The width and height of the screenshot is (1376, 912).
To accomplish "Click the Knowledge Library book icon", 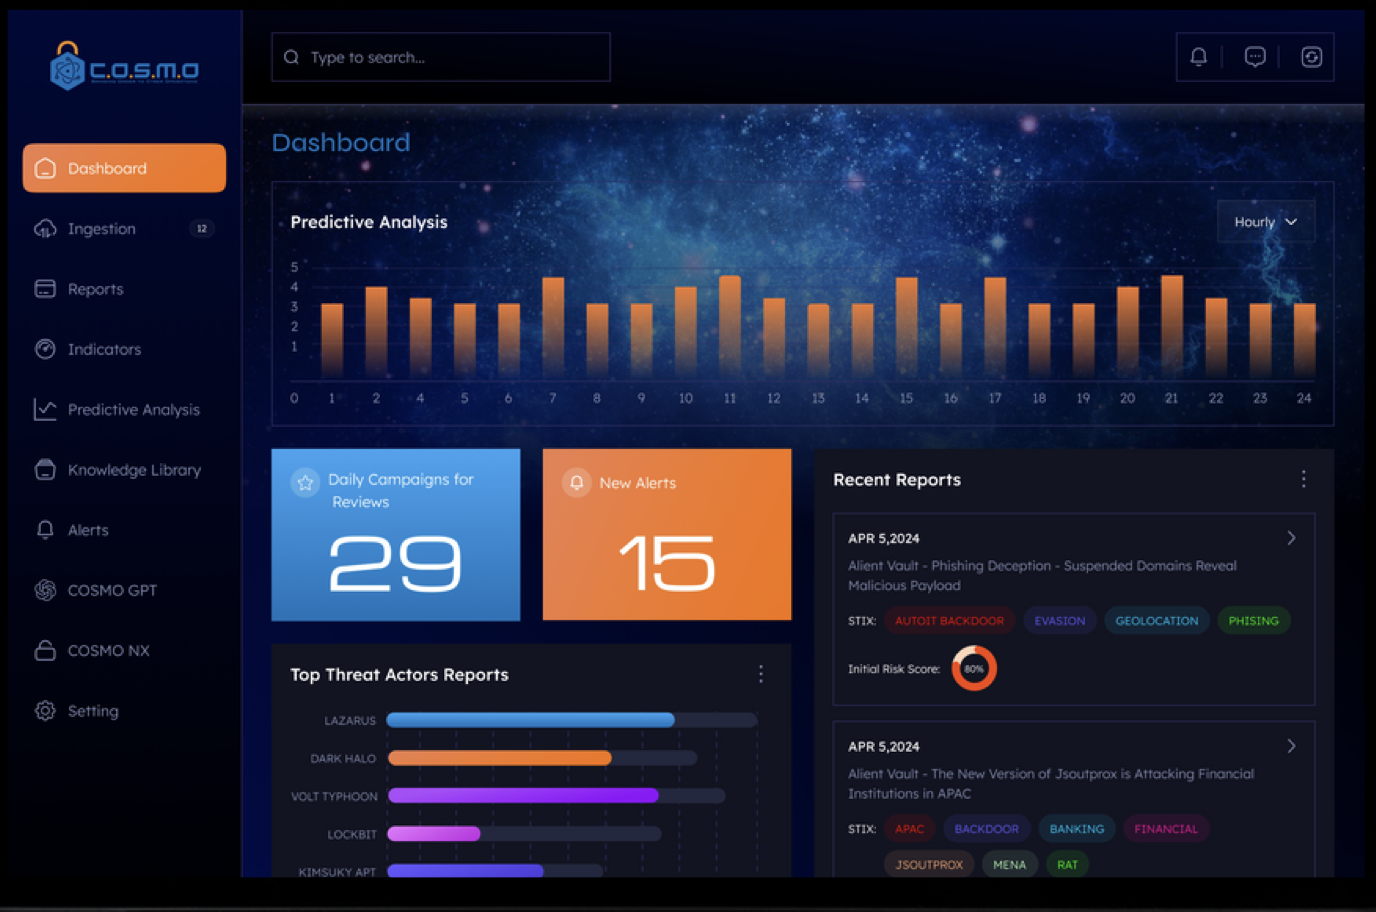I will (45, 469).
